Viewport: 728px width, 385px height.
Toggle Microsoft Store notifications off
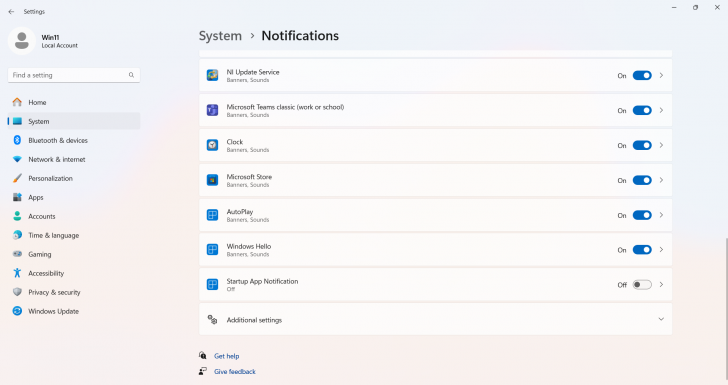coord(642,180)
